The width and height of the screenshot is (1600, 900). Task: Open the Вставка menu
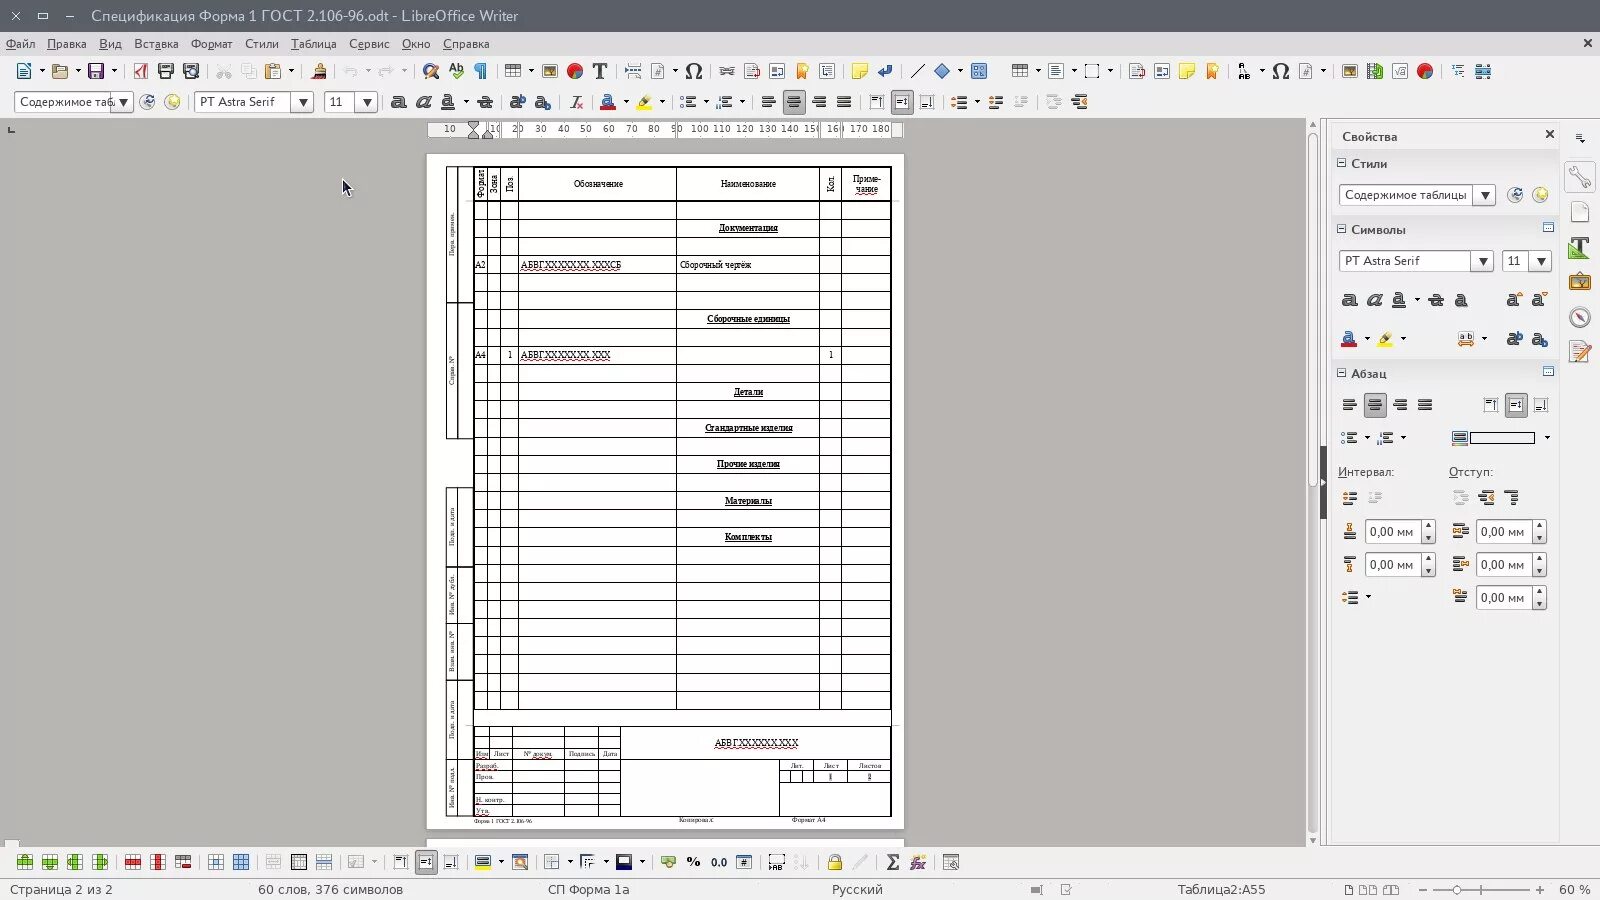point(156,44)
